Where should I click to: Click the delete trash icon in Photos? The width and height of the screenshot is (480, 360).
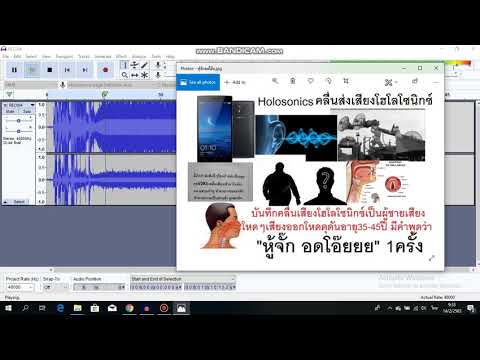[293, 81]
